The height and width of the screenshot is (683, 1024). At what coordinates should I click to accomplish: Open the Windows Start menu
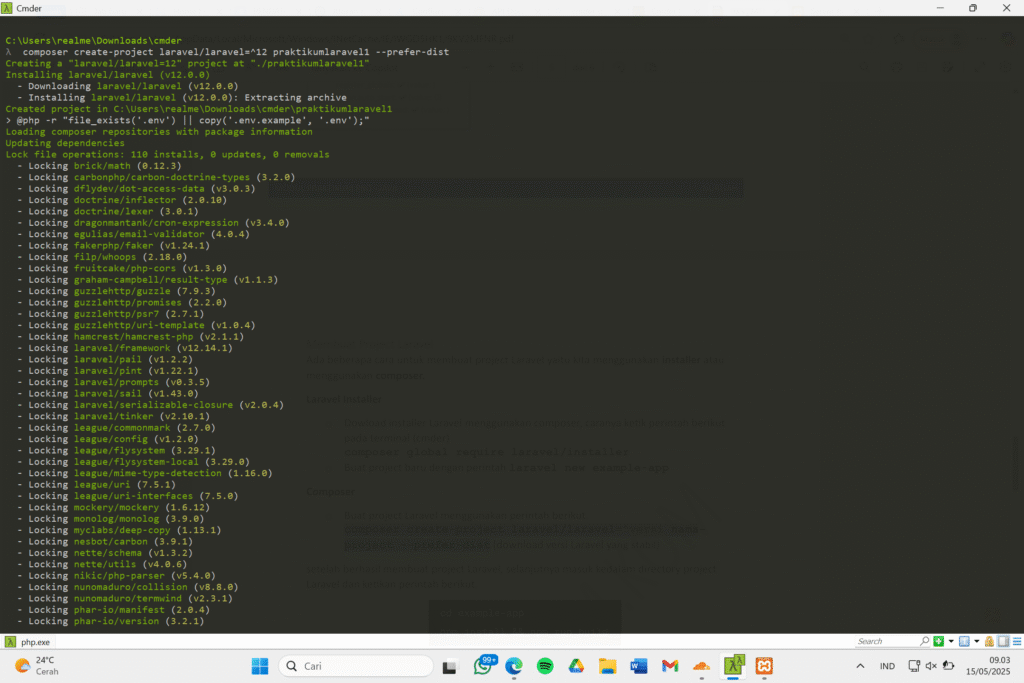[259, 666]
